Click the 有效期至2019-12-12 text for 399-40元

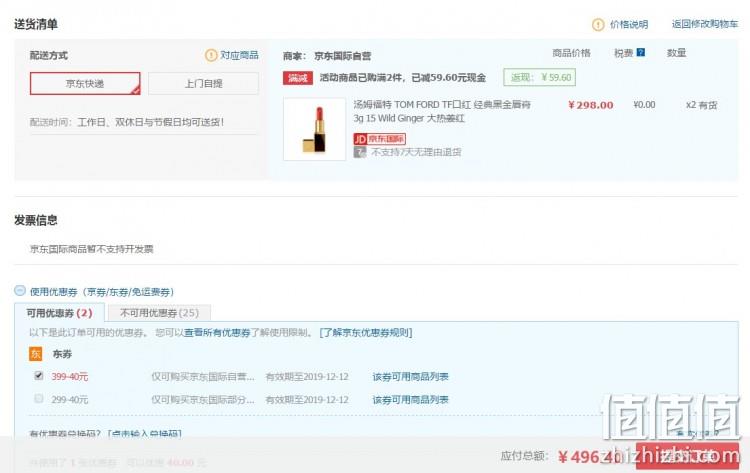point(307,377)
